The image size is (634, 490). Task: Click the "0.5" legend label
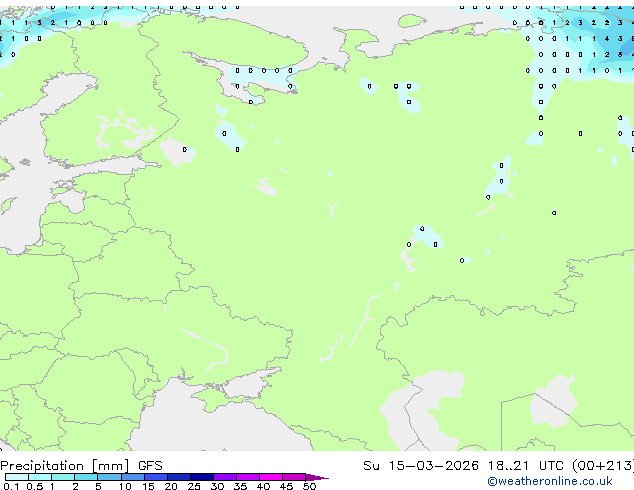click(35, 486)
